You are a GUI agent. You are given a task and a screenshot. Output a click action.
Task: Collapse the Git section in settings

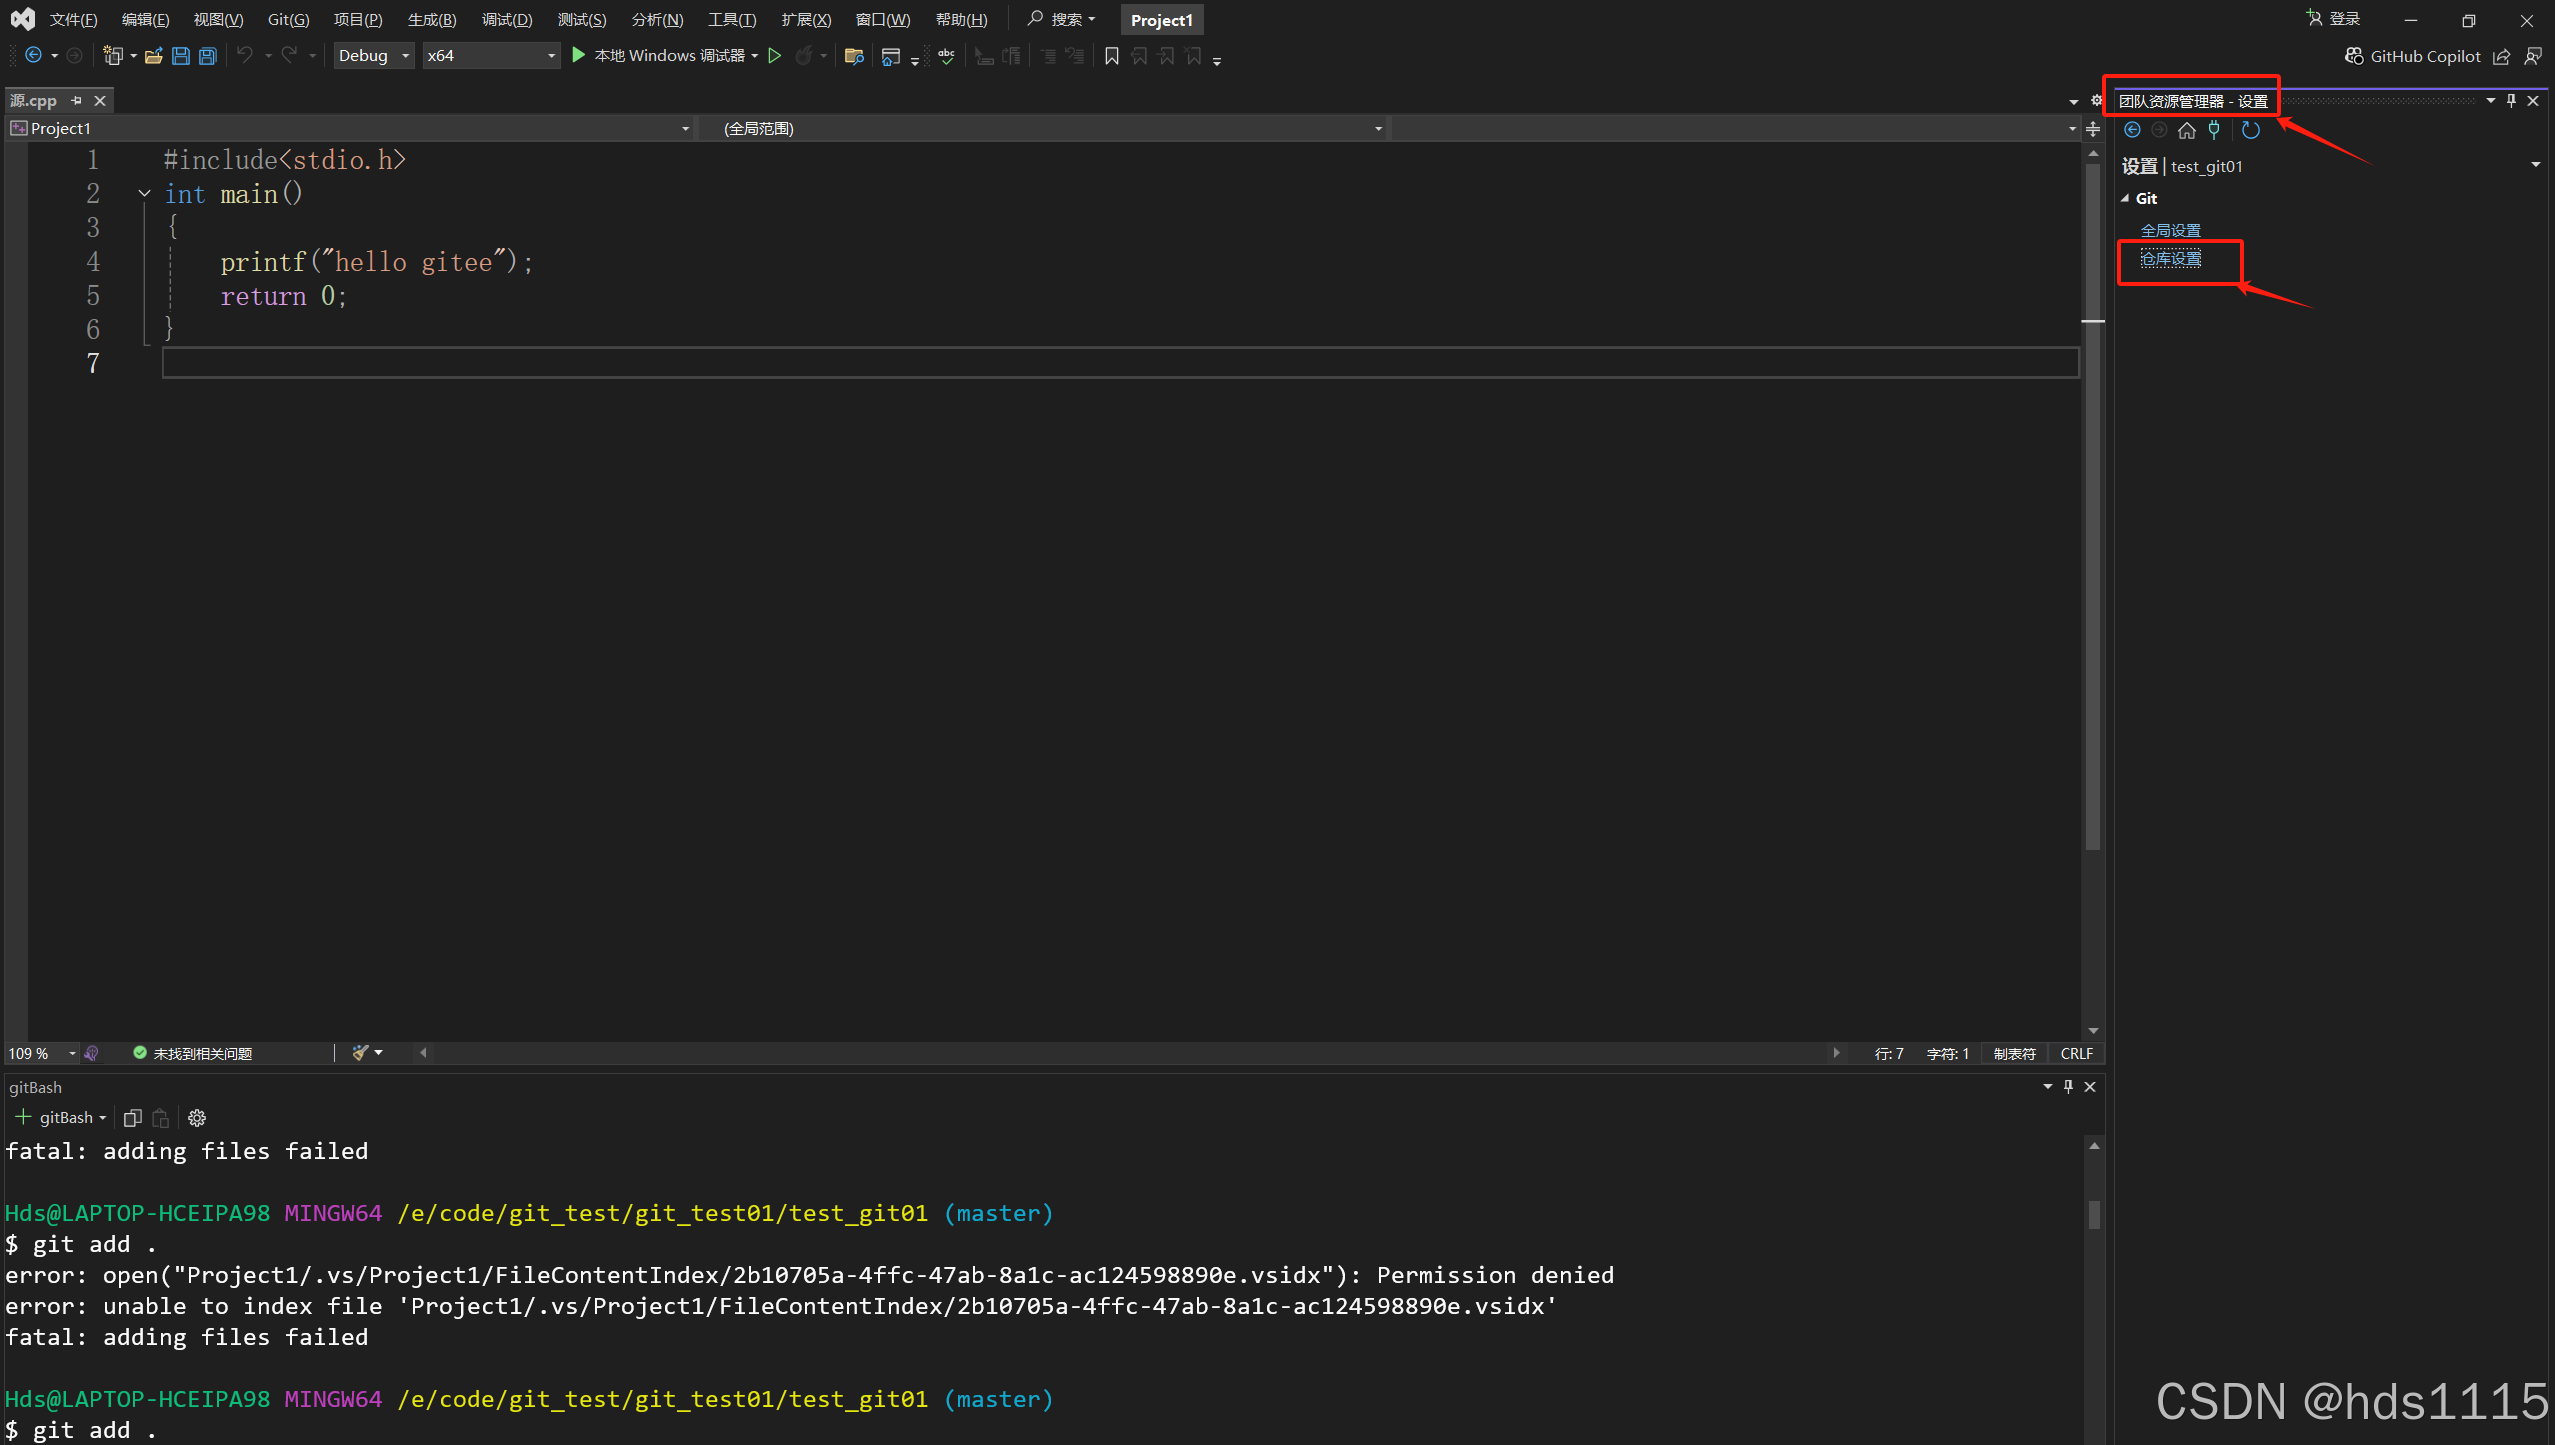coord(2125,198)
